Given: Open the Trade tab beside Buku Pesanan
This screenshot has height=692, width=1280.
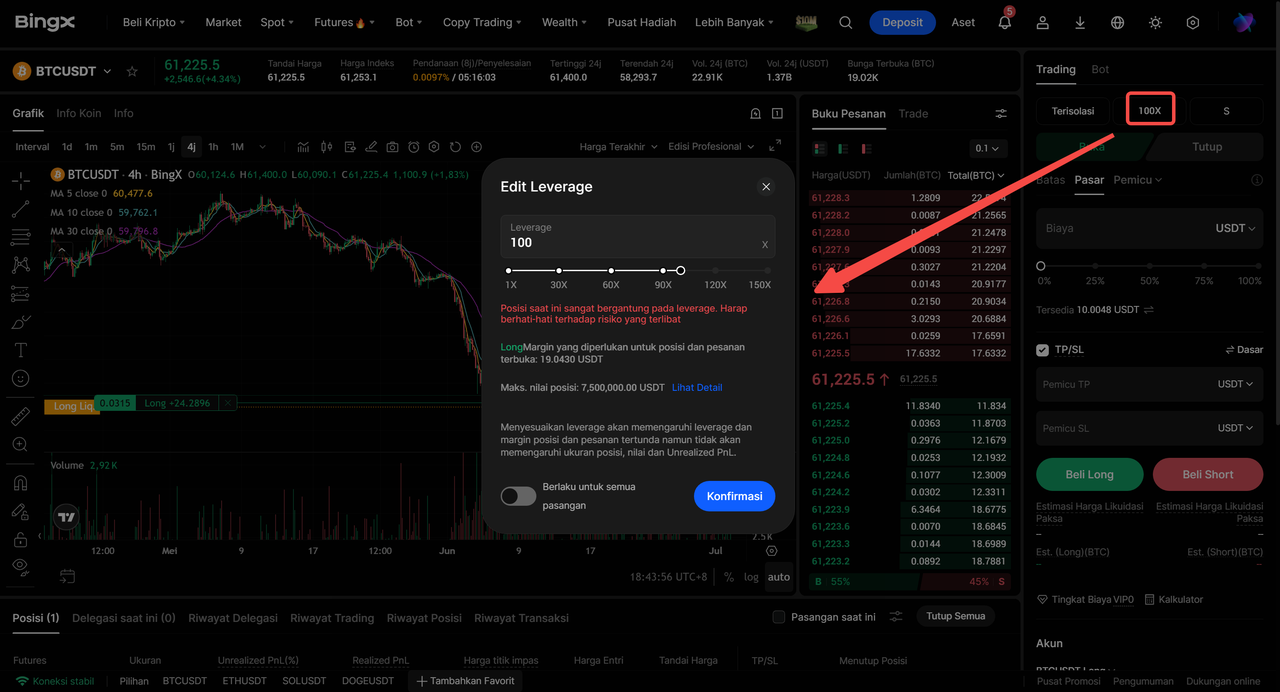Looking at the screenshot, I should 913,114.
